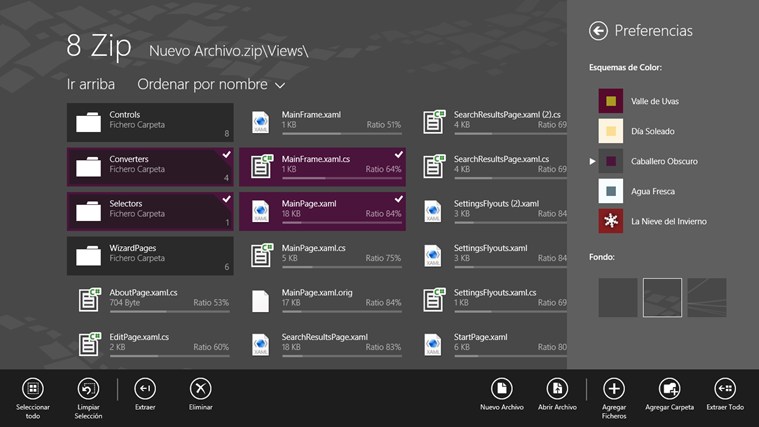Click Ir arriba to go up
This screenshot has height=427, width=759.
[x=90, y=85]
